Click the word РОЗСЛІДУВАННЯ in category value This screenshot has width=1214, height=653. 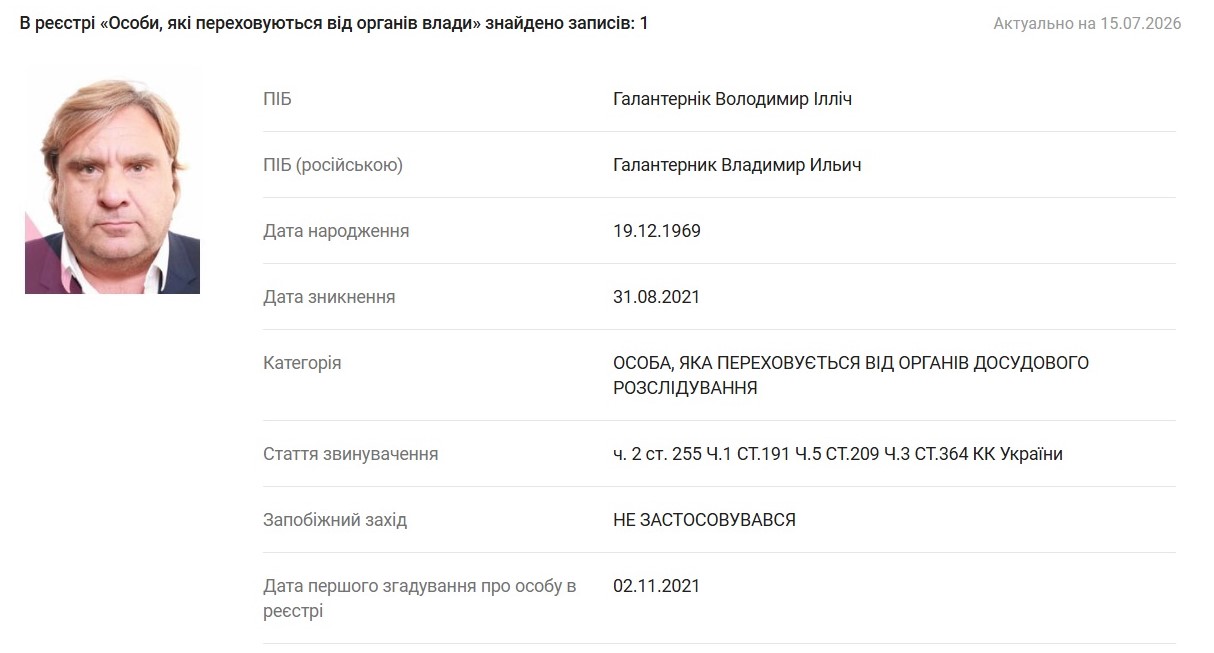pos(685,388)
